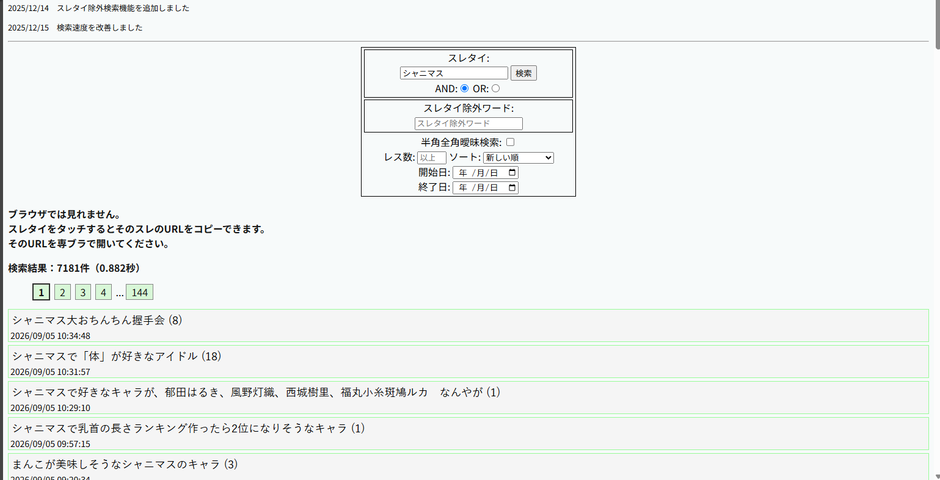The image size is (940, 480).
Task: Open the 終了日 date picker calendar icon
Action: tap(512, 188)
